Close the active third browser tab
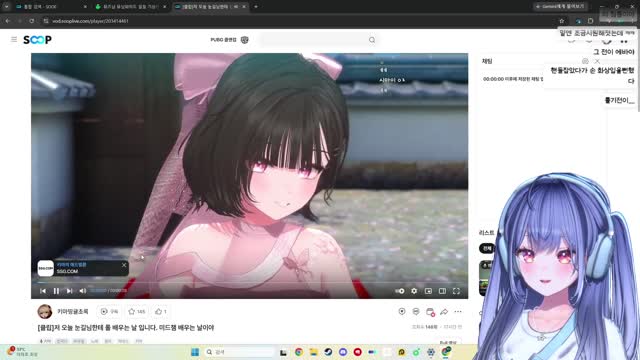 (x=244, y=7)
